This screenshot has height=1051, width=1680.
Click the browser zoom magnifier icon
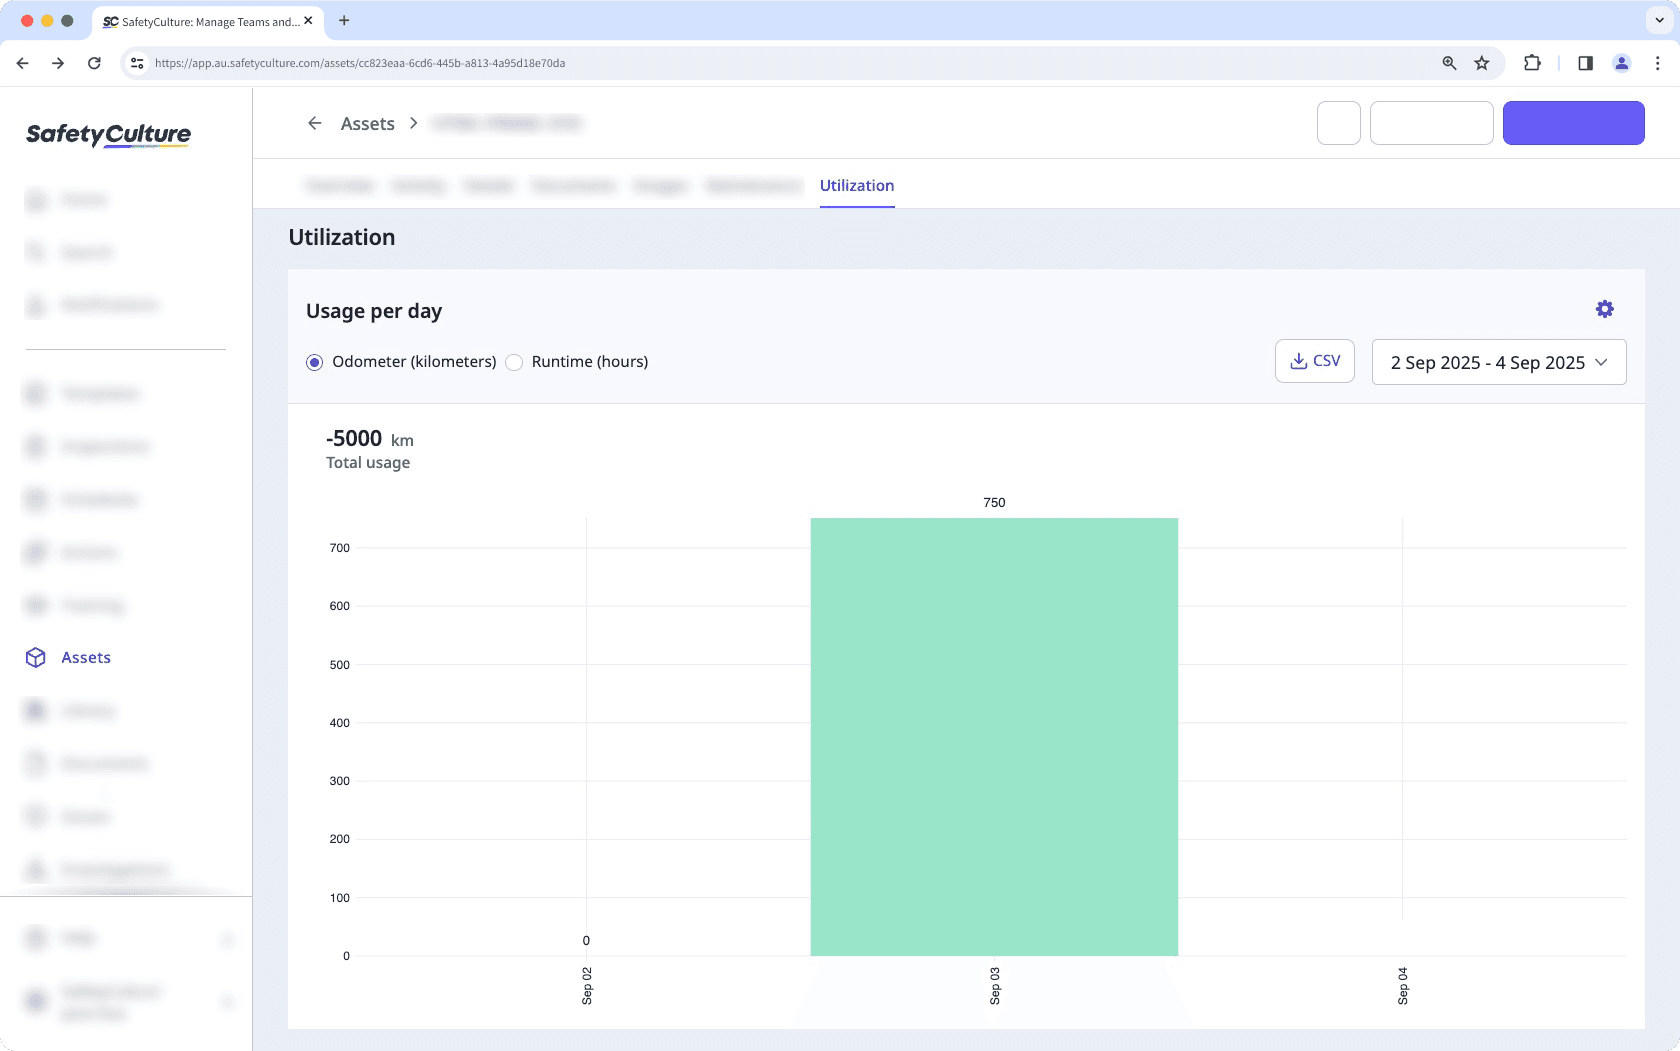pos(1449,63)
